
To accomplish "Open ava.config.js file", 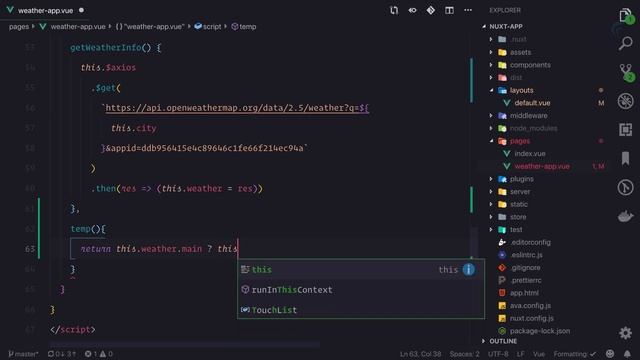I will click(530, 305).
